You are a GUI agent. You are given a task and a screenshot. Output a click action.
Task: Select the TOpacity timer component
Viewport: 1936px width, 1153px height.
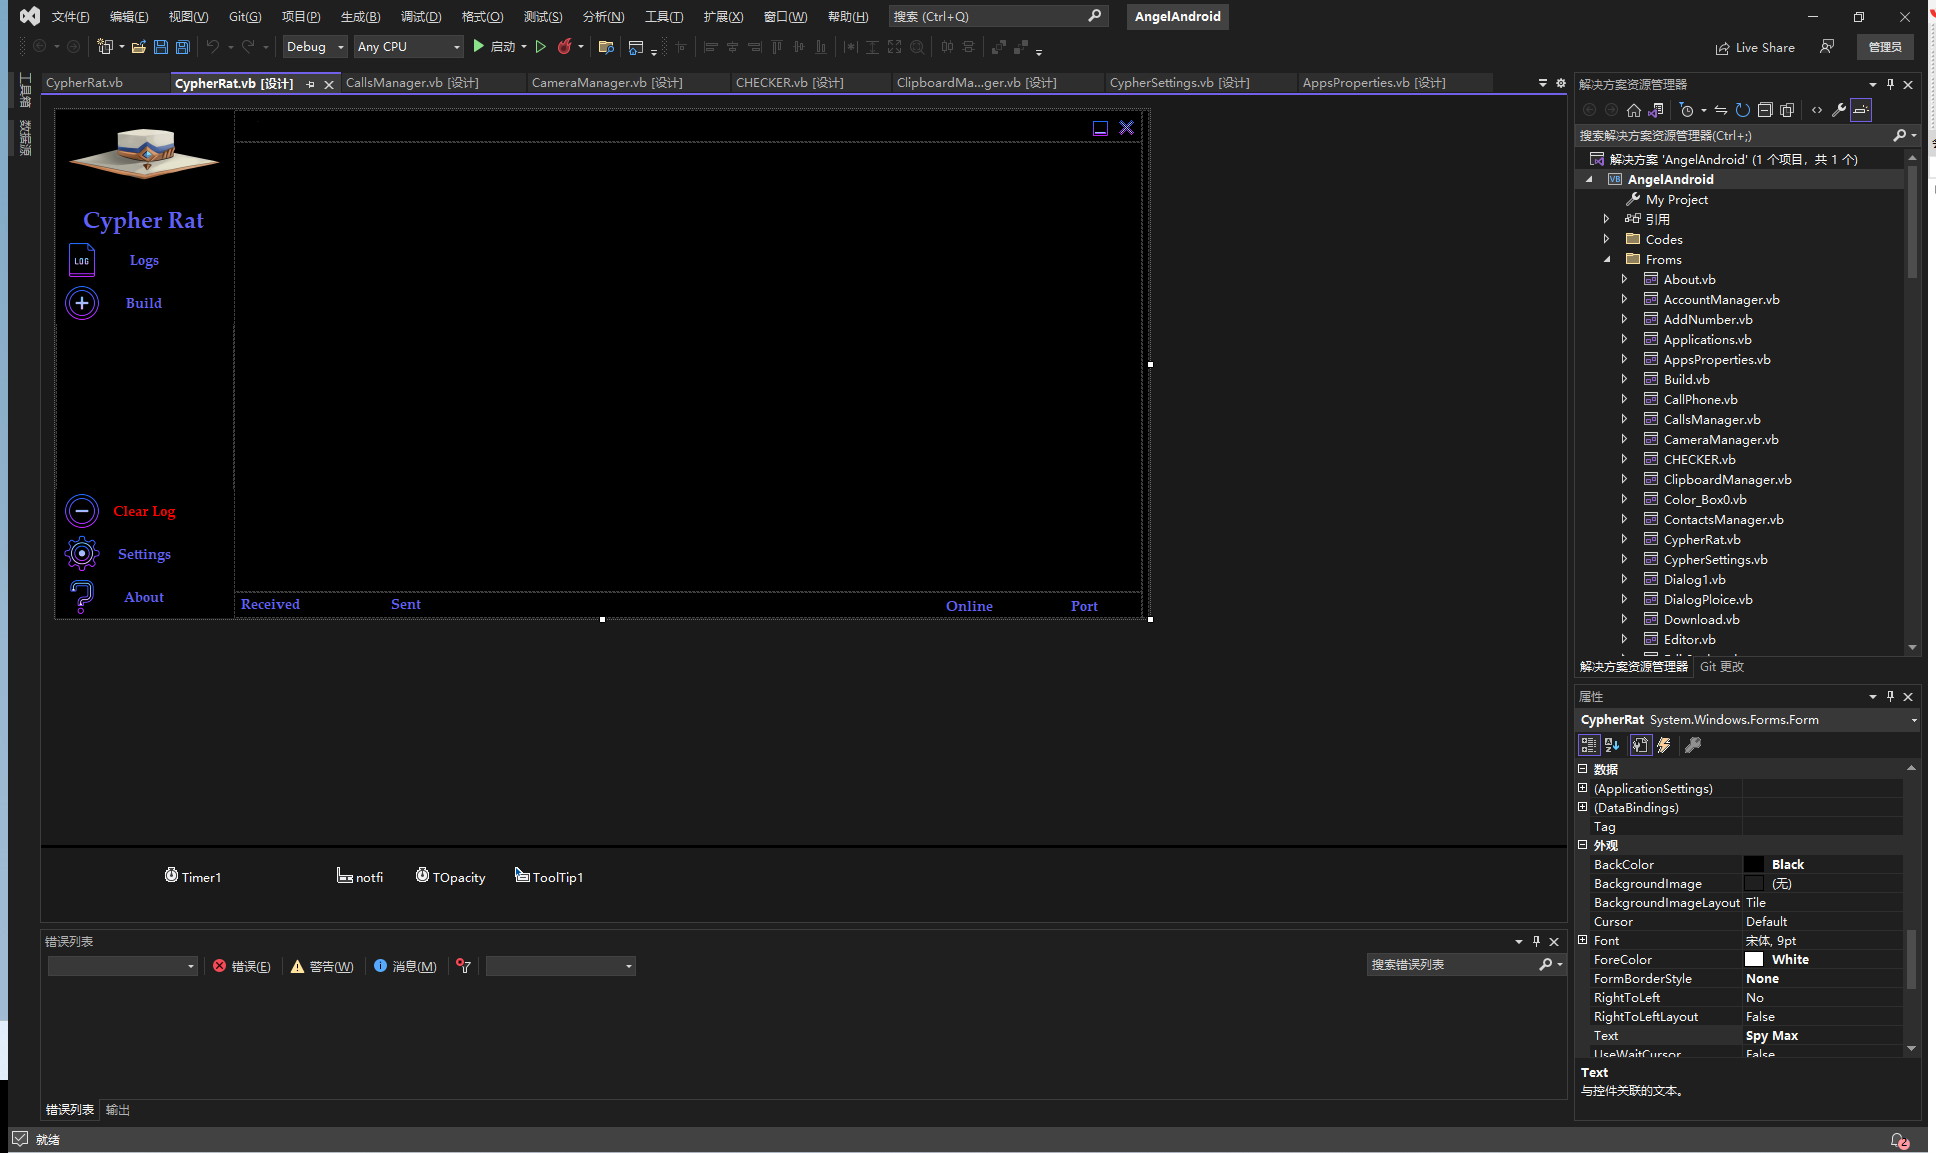[451, 876]
